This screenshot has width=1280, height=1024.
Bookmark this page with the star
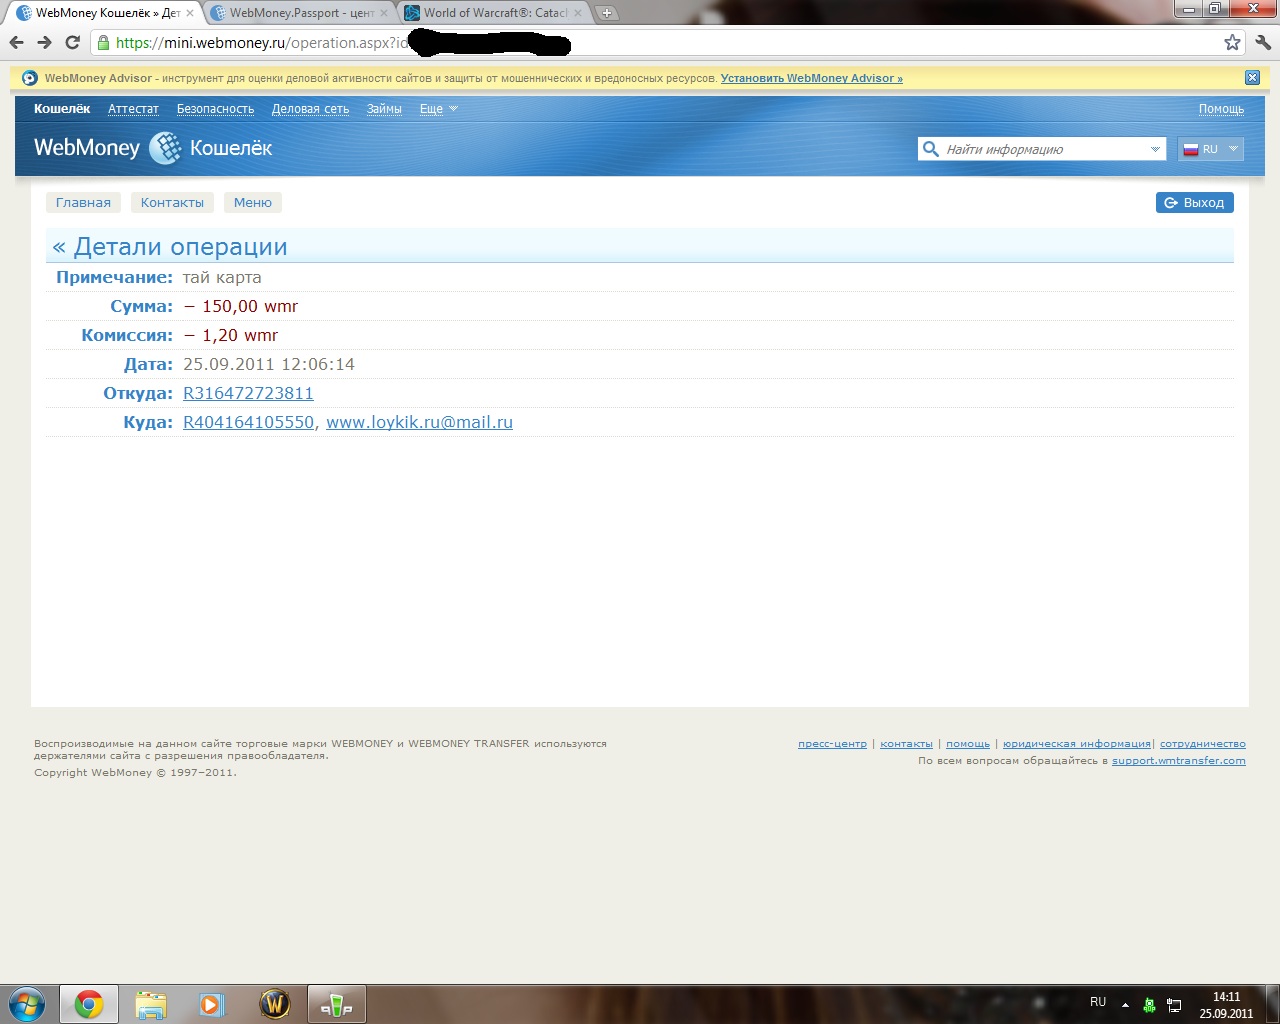(1232, 43)
